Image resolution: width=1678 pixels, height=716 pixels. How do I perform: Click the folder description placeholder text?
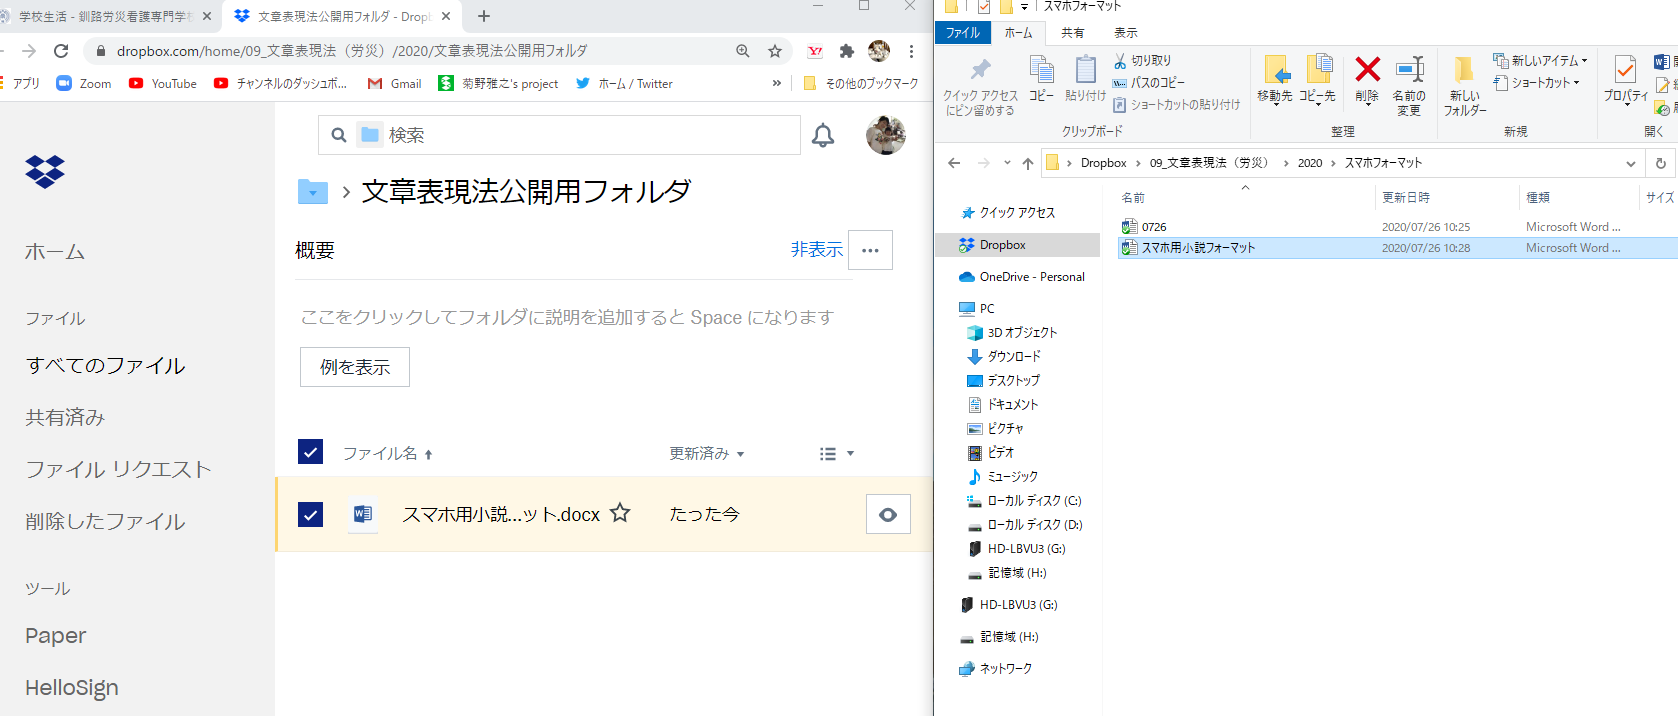567,317
